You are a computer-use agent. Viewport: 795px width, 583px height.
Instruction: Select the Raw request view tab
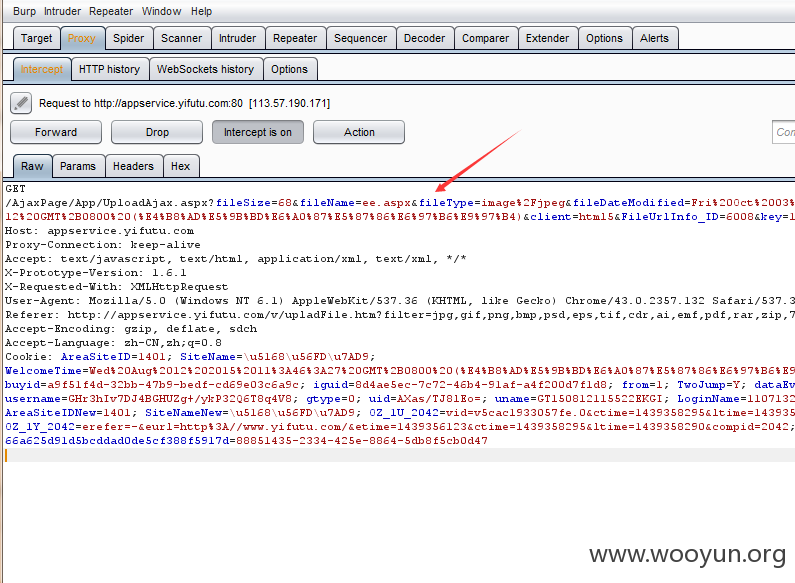32,166
